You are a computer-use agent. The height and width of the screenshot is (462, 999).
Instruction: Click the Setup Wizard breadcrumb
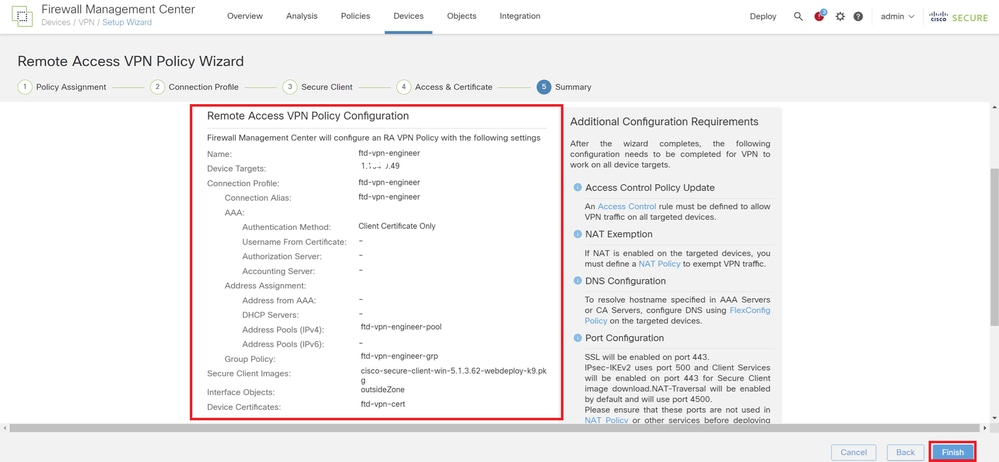(x=126, y=22)
